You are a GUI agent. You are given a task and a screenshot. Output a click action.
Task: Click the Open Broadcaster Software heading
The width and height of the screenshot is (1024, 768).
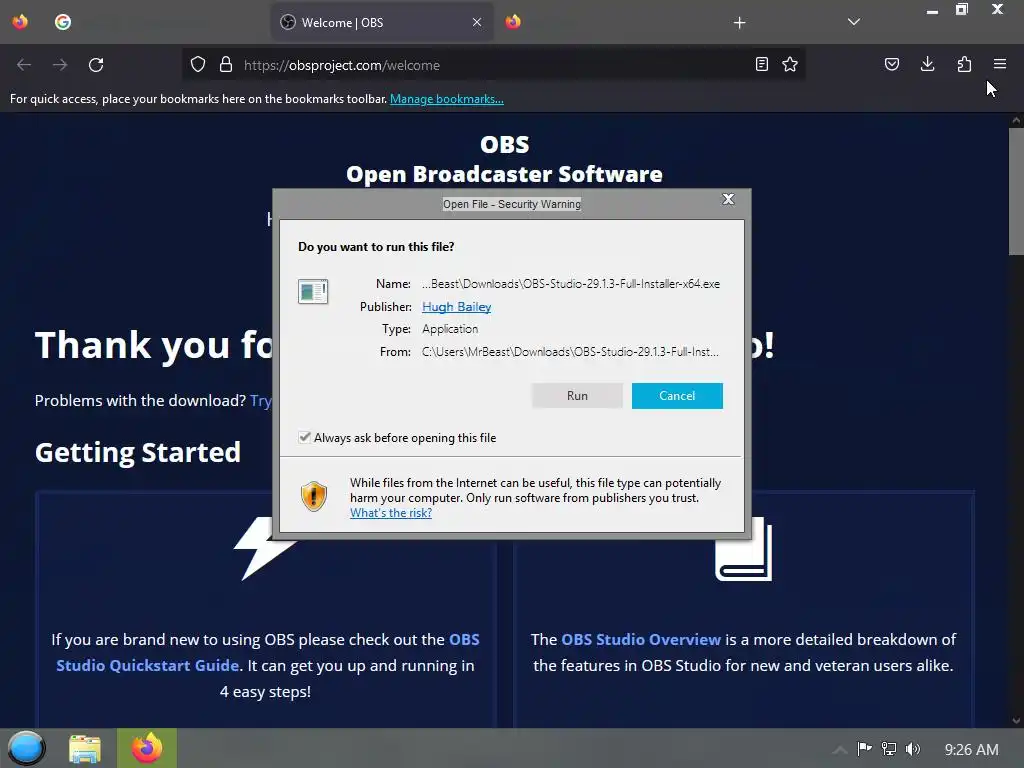pos(504,174)
